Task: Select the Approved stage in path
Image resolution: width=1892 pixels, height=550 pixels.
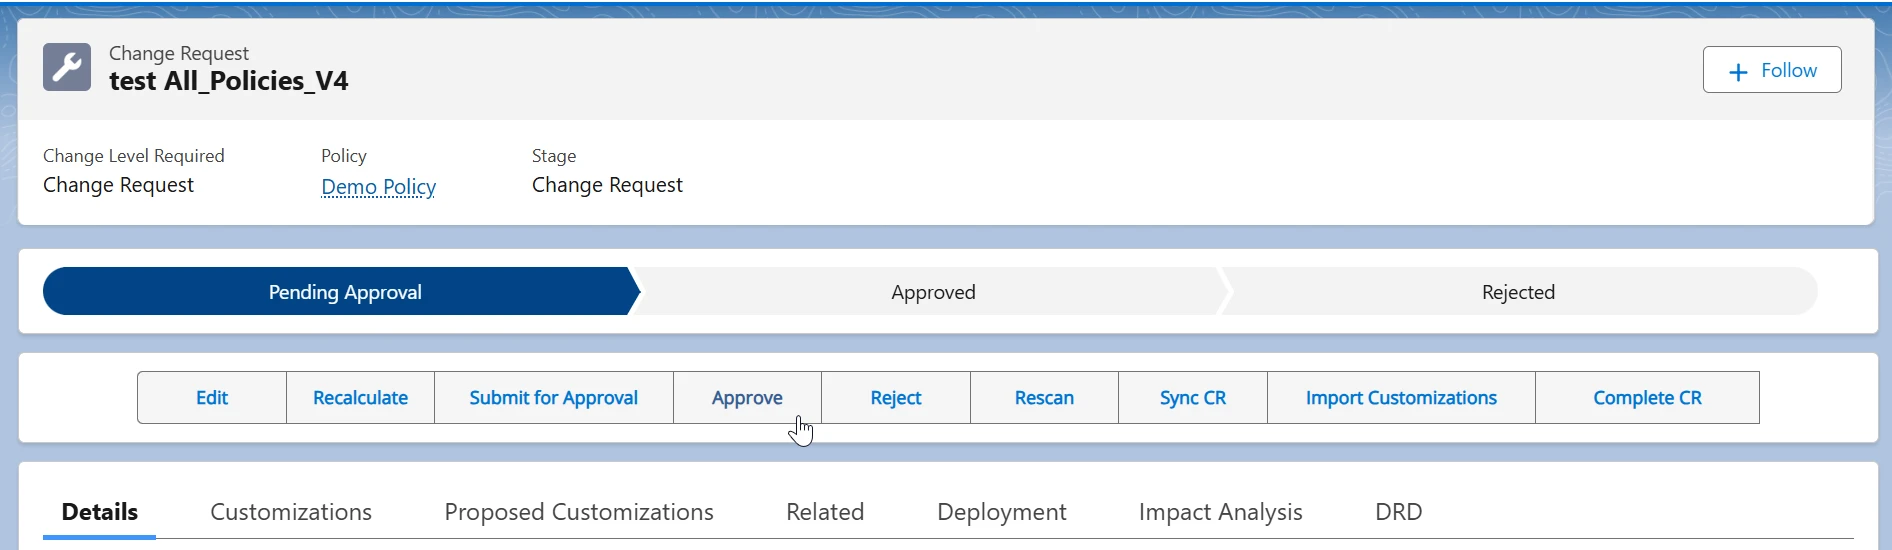Action: point(932,292)
